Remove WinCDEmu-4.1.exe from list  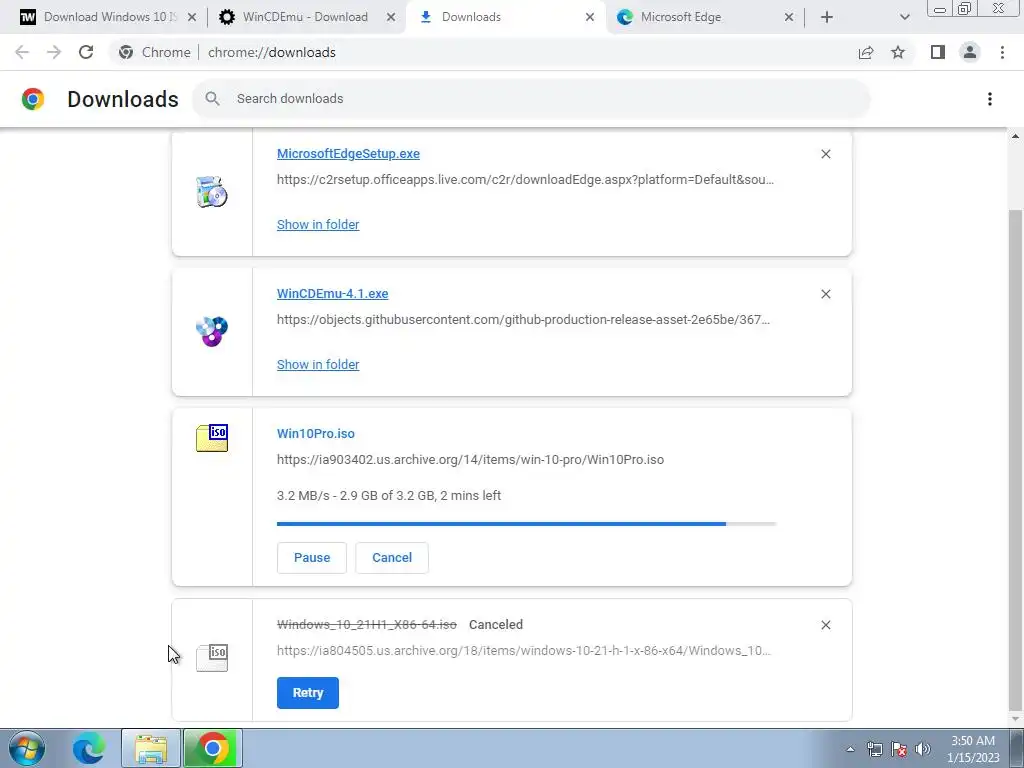825,295
